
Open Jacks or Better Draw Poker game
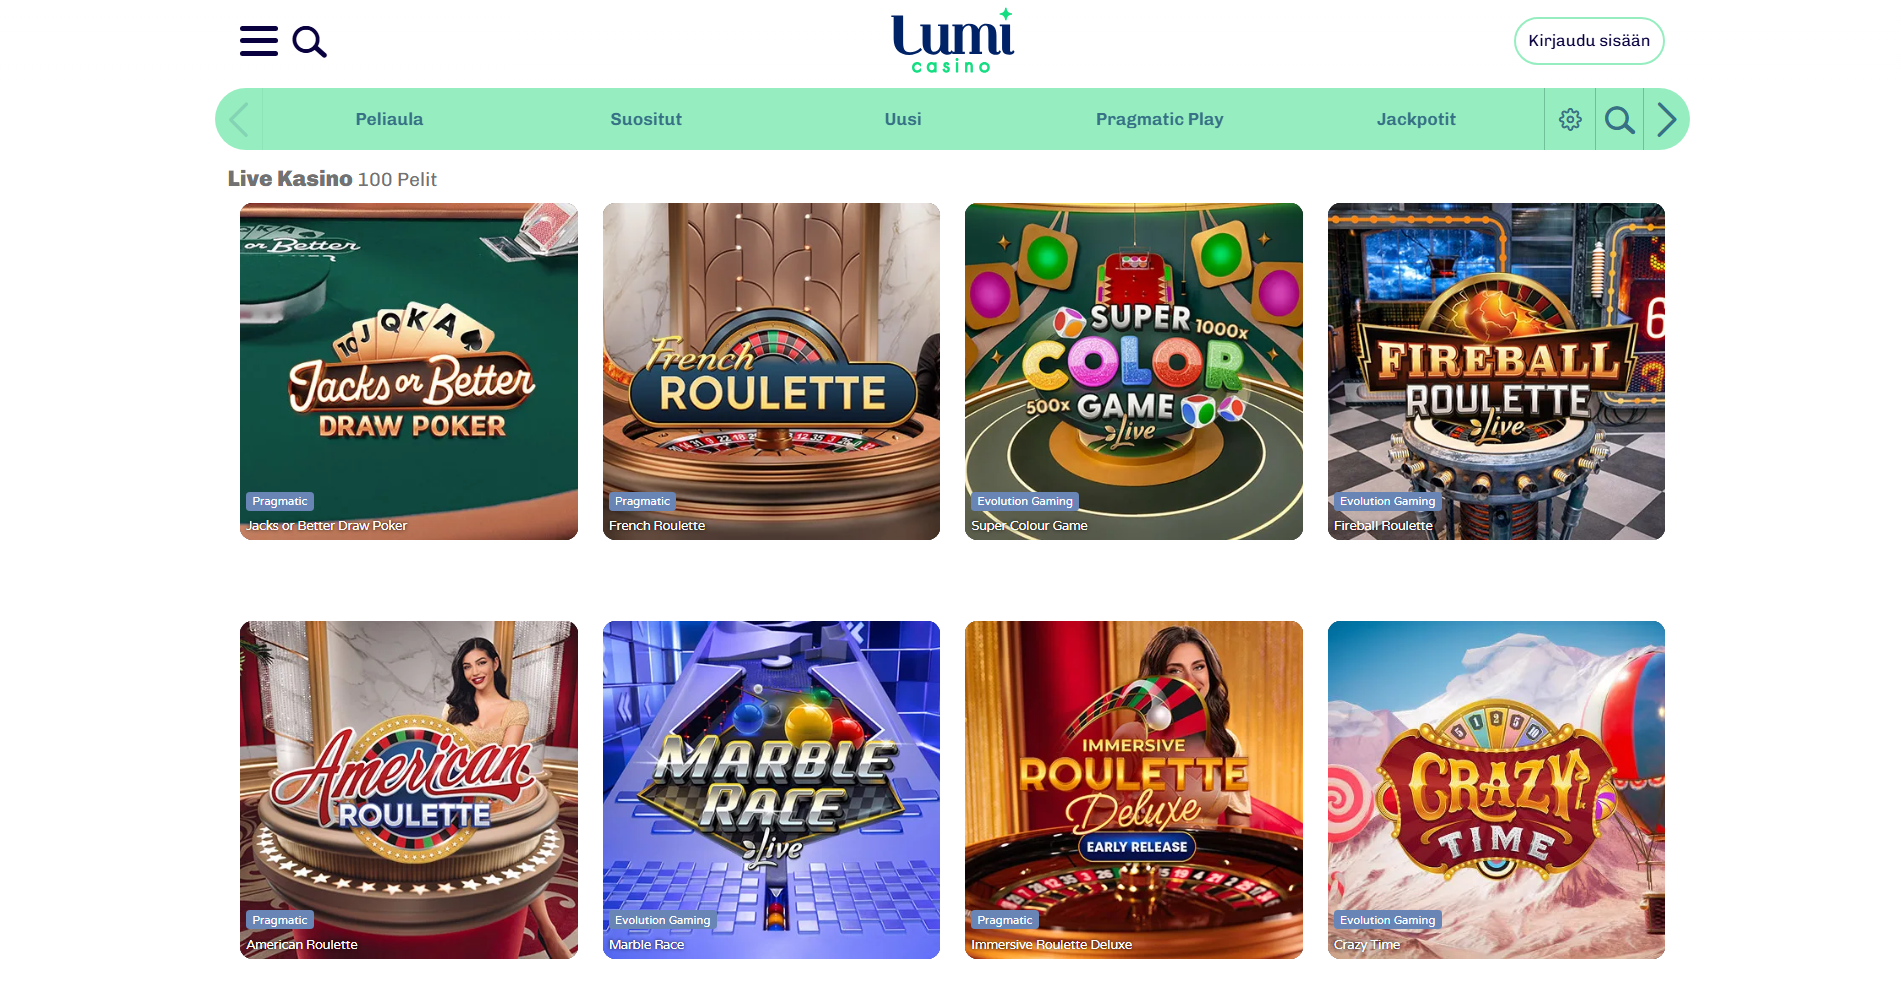[x=409, y=371]
